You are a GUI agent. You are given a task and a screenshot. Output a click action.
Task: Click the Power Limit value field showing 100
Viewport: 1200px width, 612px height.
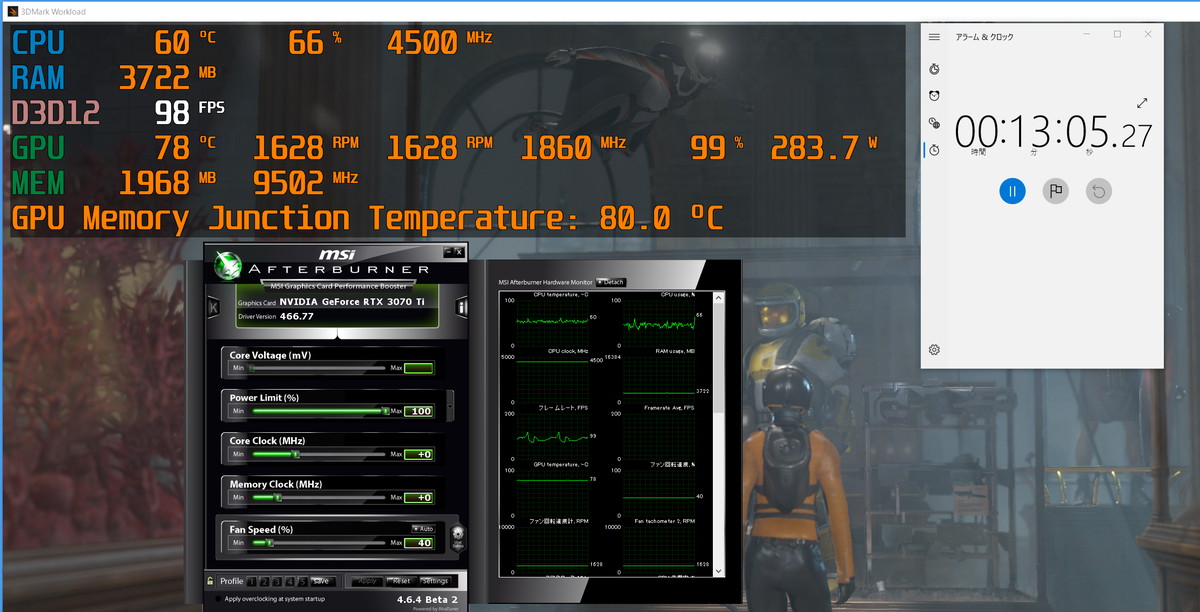[x=419, y=411]
